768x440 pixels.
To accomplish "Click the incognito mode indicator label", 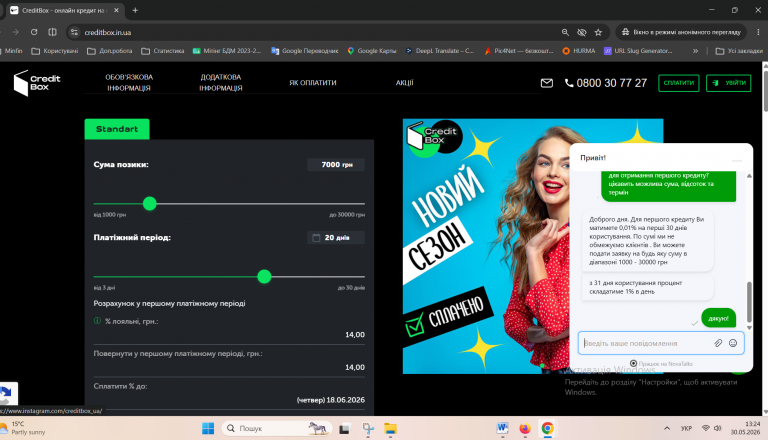I will tap(681, 32).
